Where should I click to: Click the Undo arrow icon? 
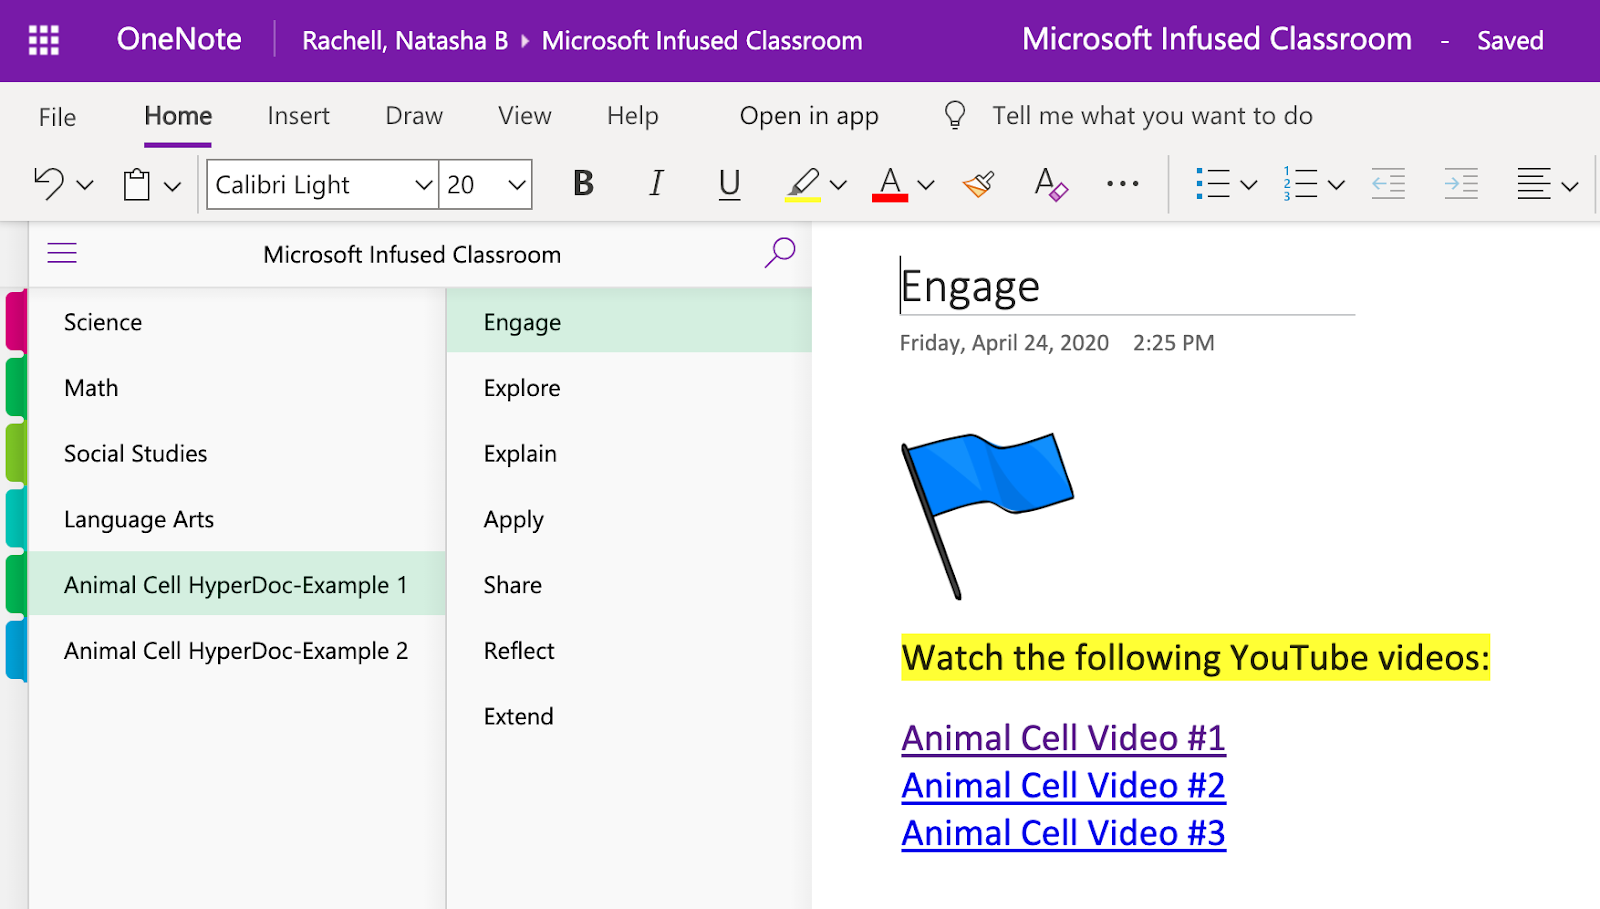pos(49,184)
